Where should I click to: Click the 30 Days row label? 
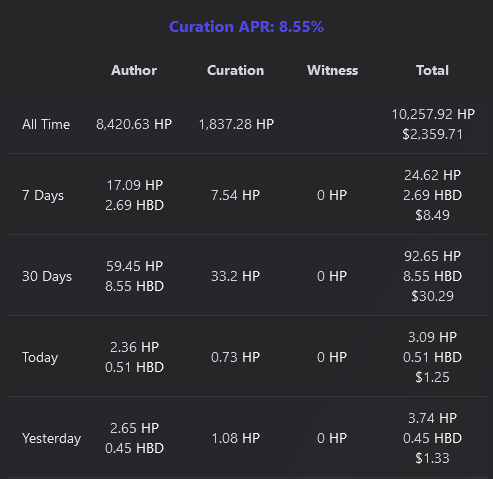(x=47, y=276)
